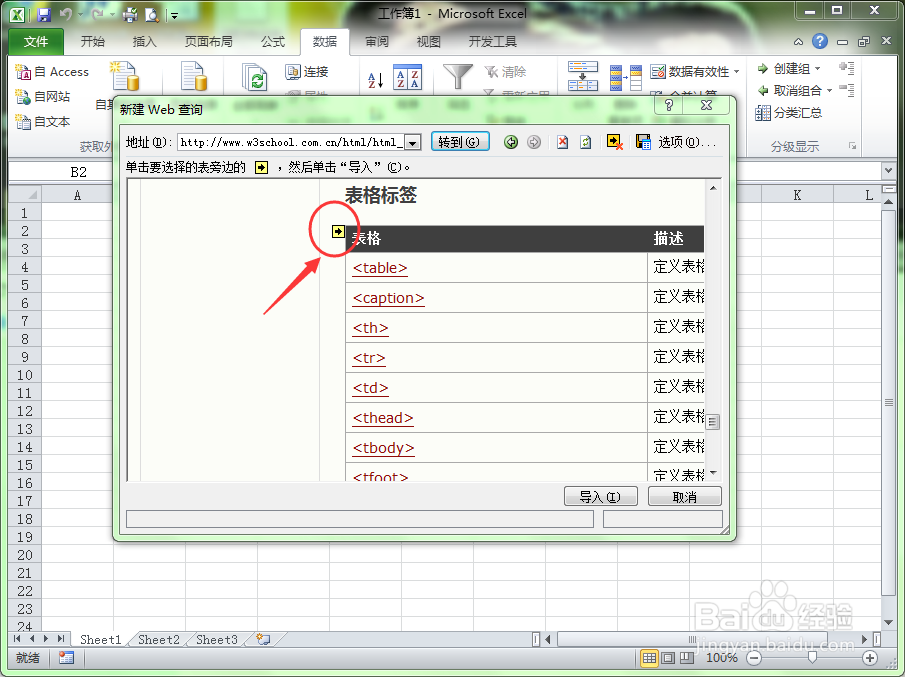Open the <tbody> tag link
The width and height of the screenshot is (905, 677).
tap(383, 448)
